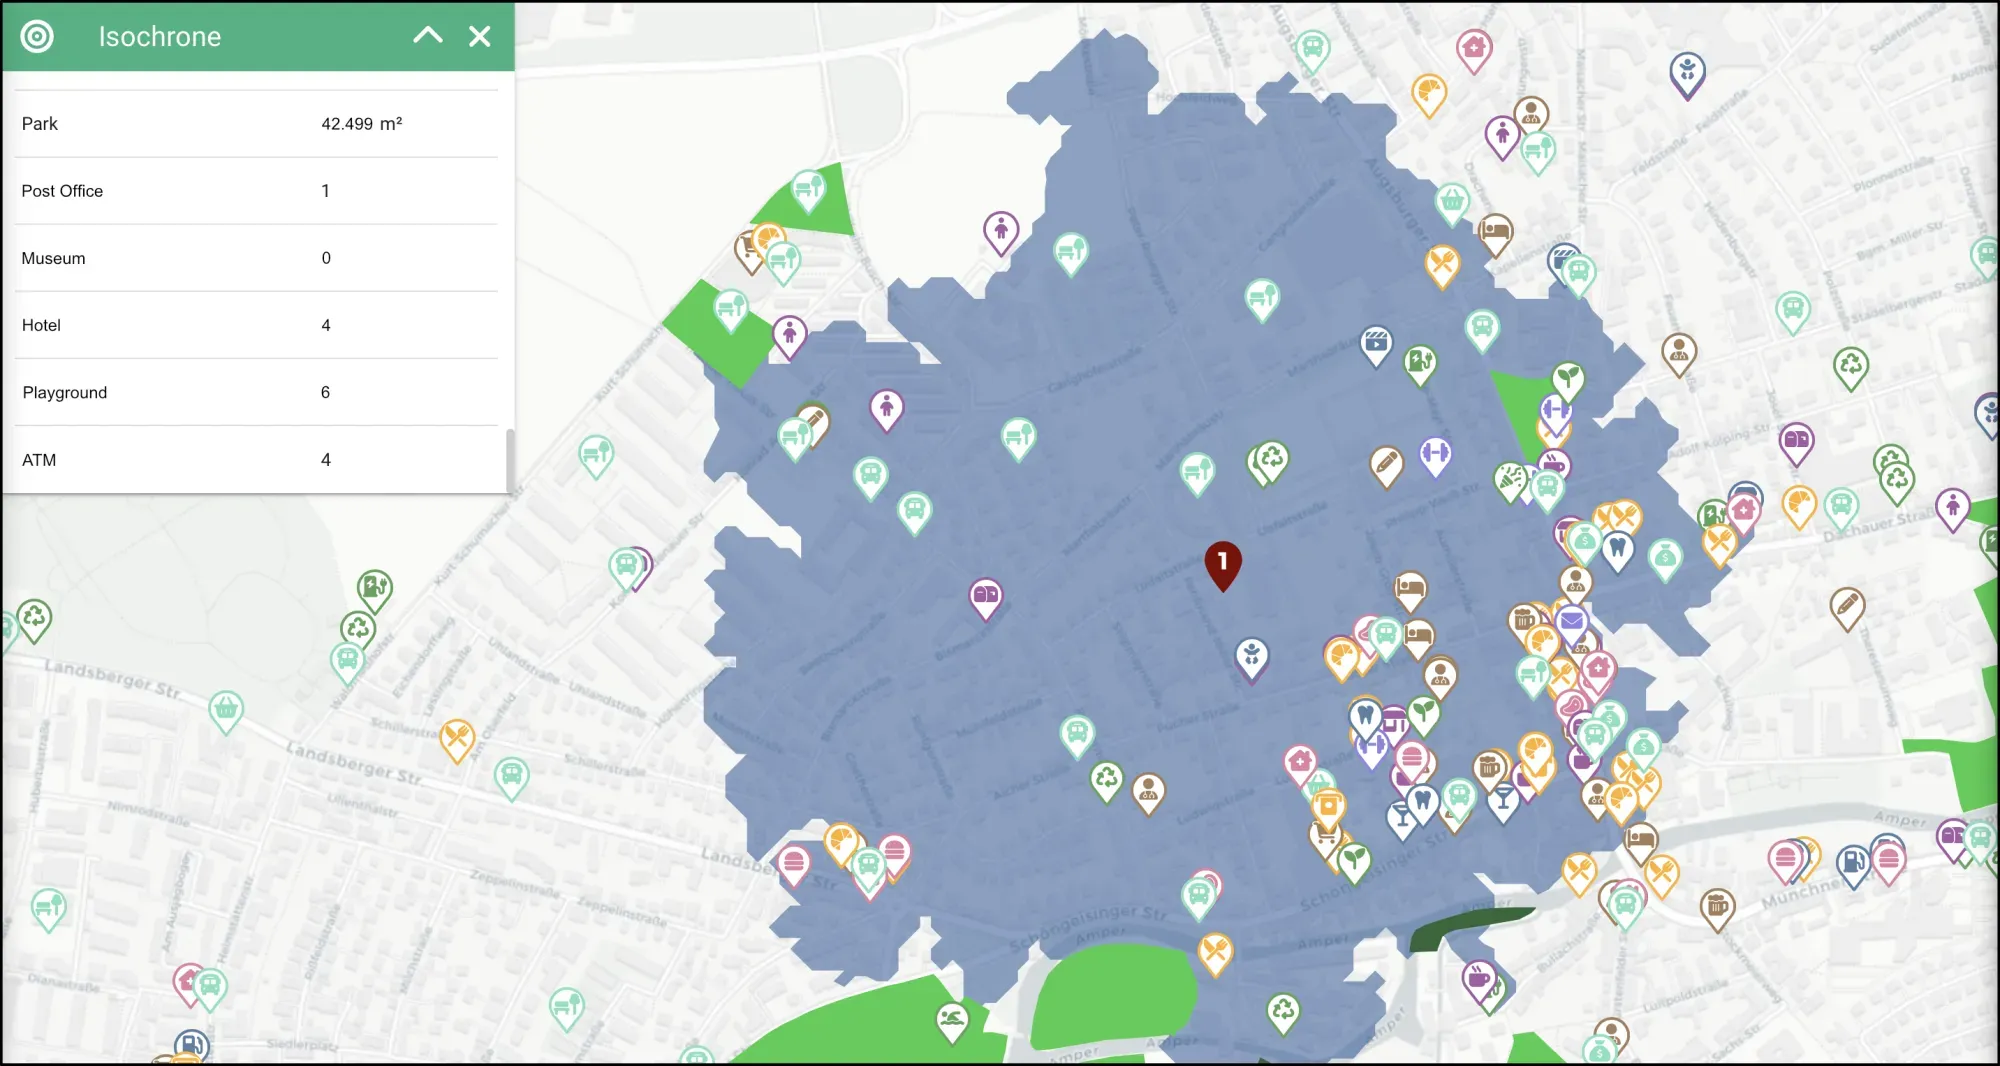This screenshot has height=1066, width=2000.
Task: Close the Isochrone panel
Action: [x=480, y=36]
